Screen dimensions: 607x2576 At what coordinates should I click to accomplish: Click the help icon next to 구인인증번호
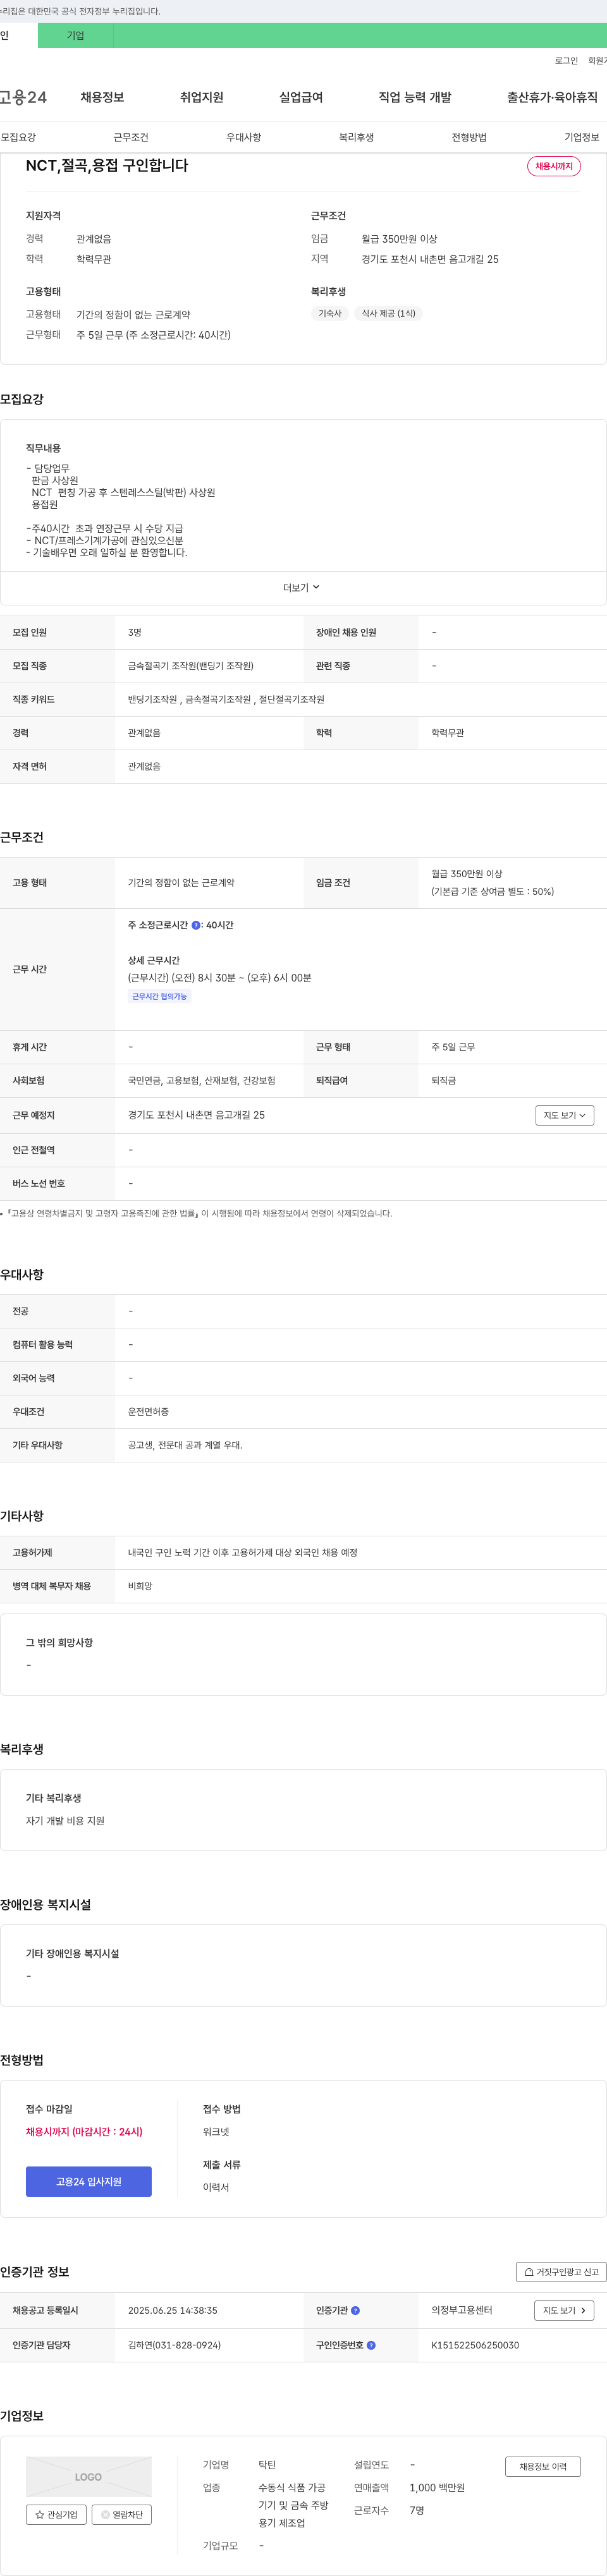371,2344
